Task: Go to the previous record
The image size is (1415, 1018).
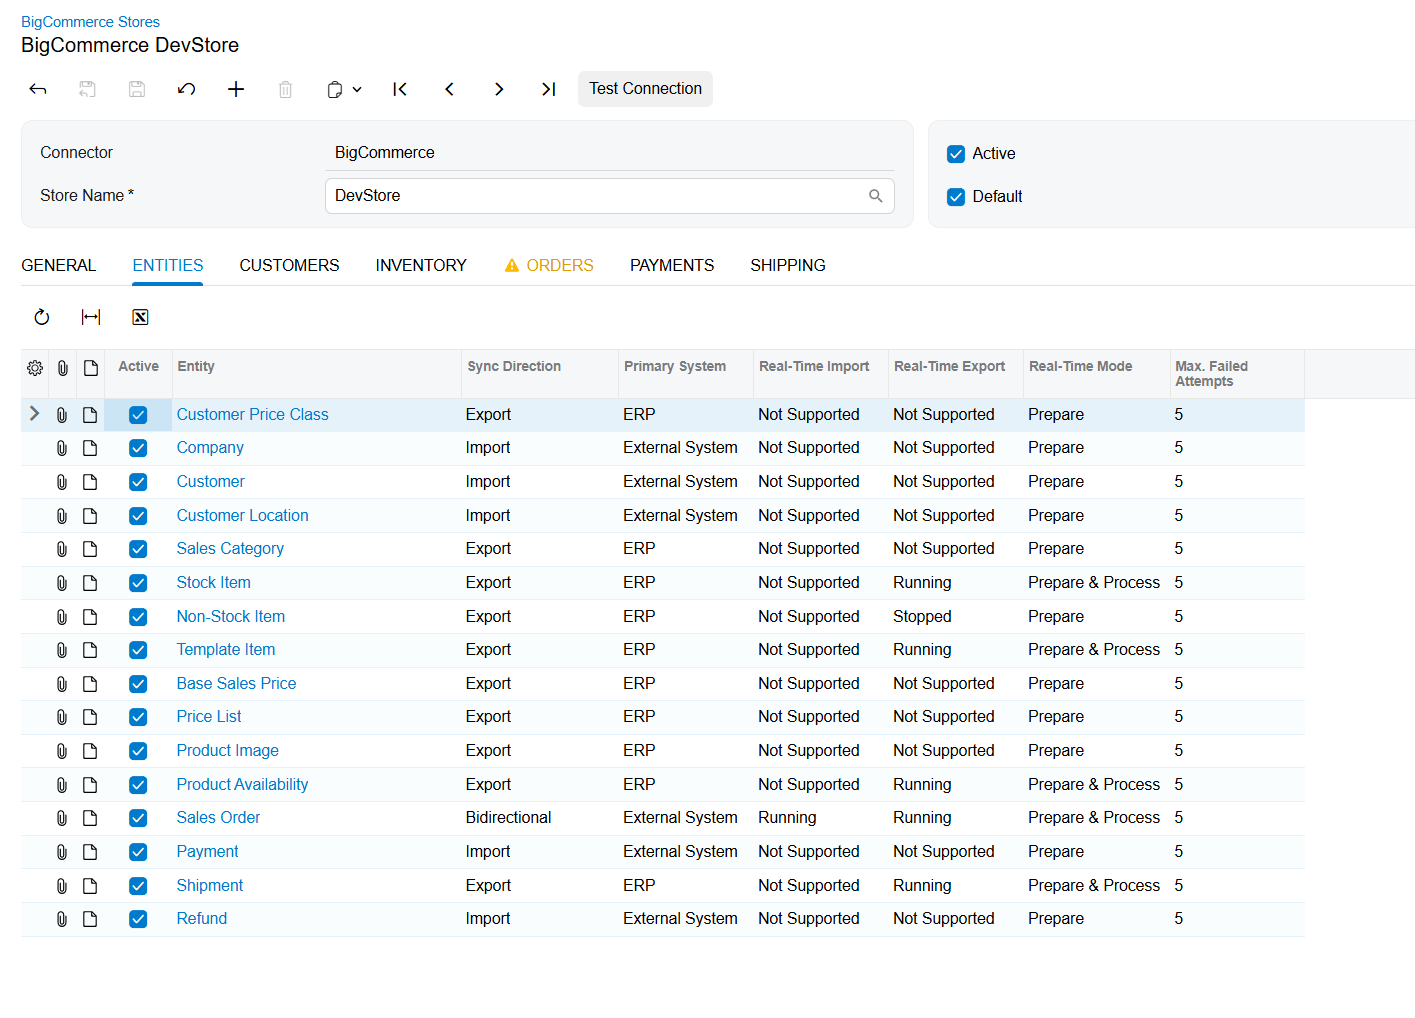Action: [450, 89]
